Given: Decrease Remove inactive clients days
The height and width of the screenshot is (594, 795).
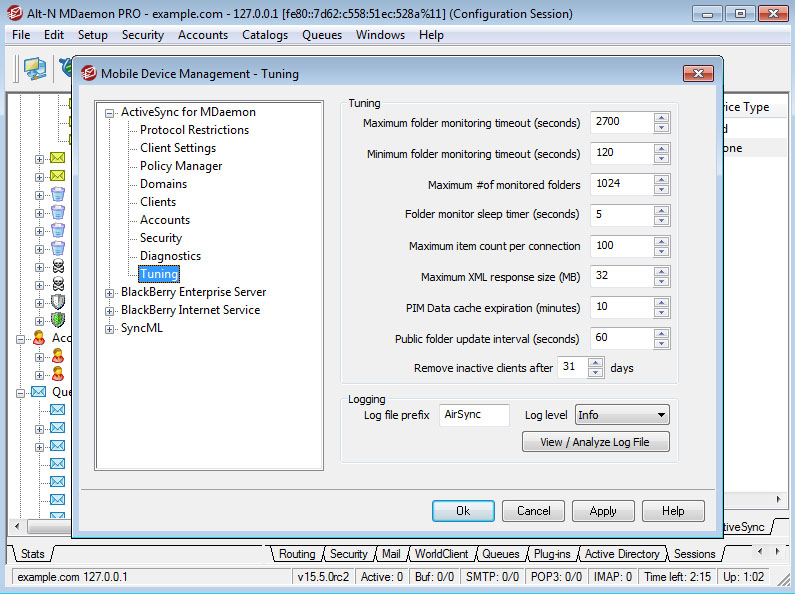Looking at the screenshot, I should click(595, 373).
